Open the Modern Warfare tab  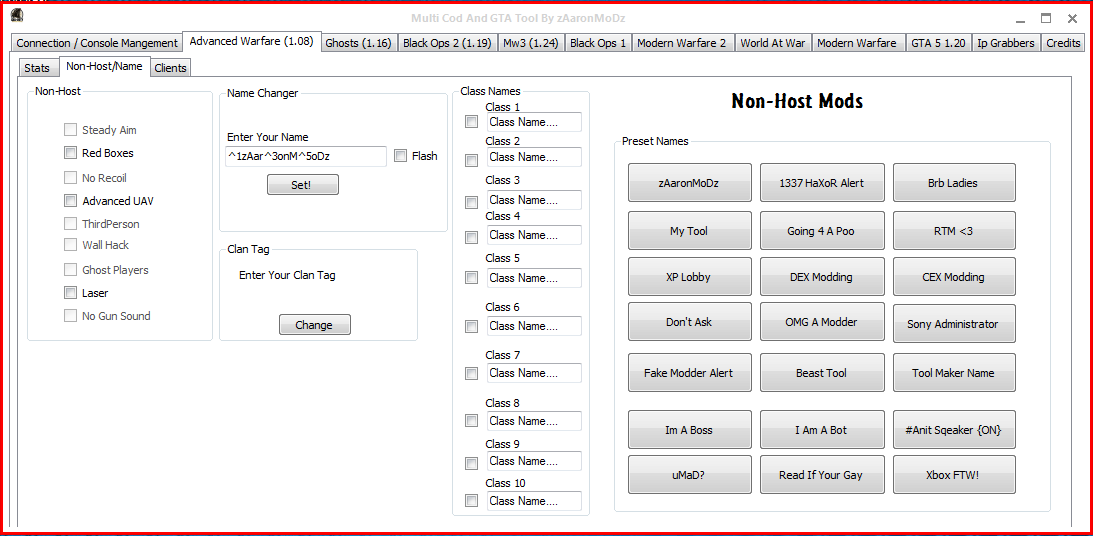coord(857,43)
